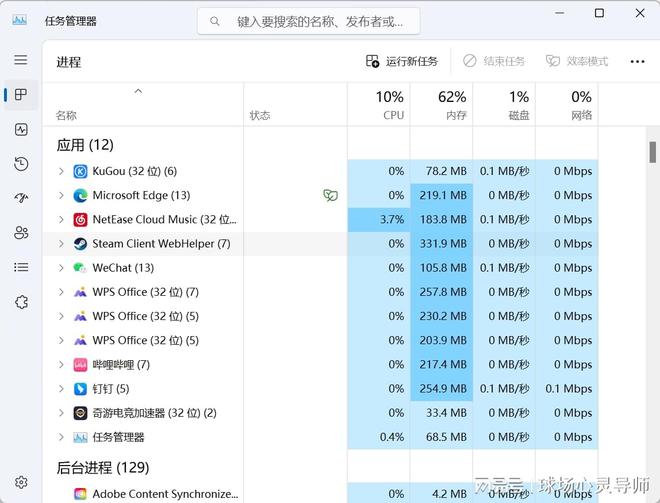
Task: Sort by the 网络 column header
Action: pos(567,104)
